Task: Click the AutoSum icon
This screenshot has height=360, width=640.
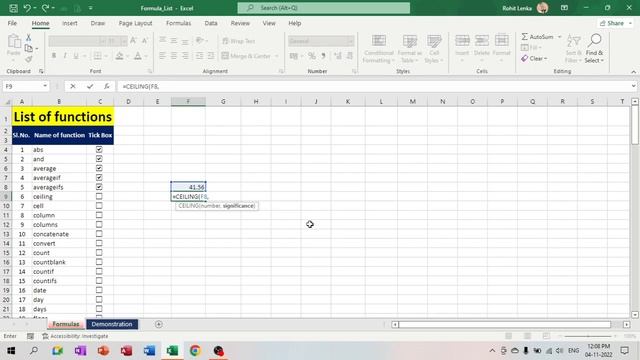Action: [525, 37]
